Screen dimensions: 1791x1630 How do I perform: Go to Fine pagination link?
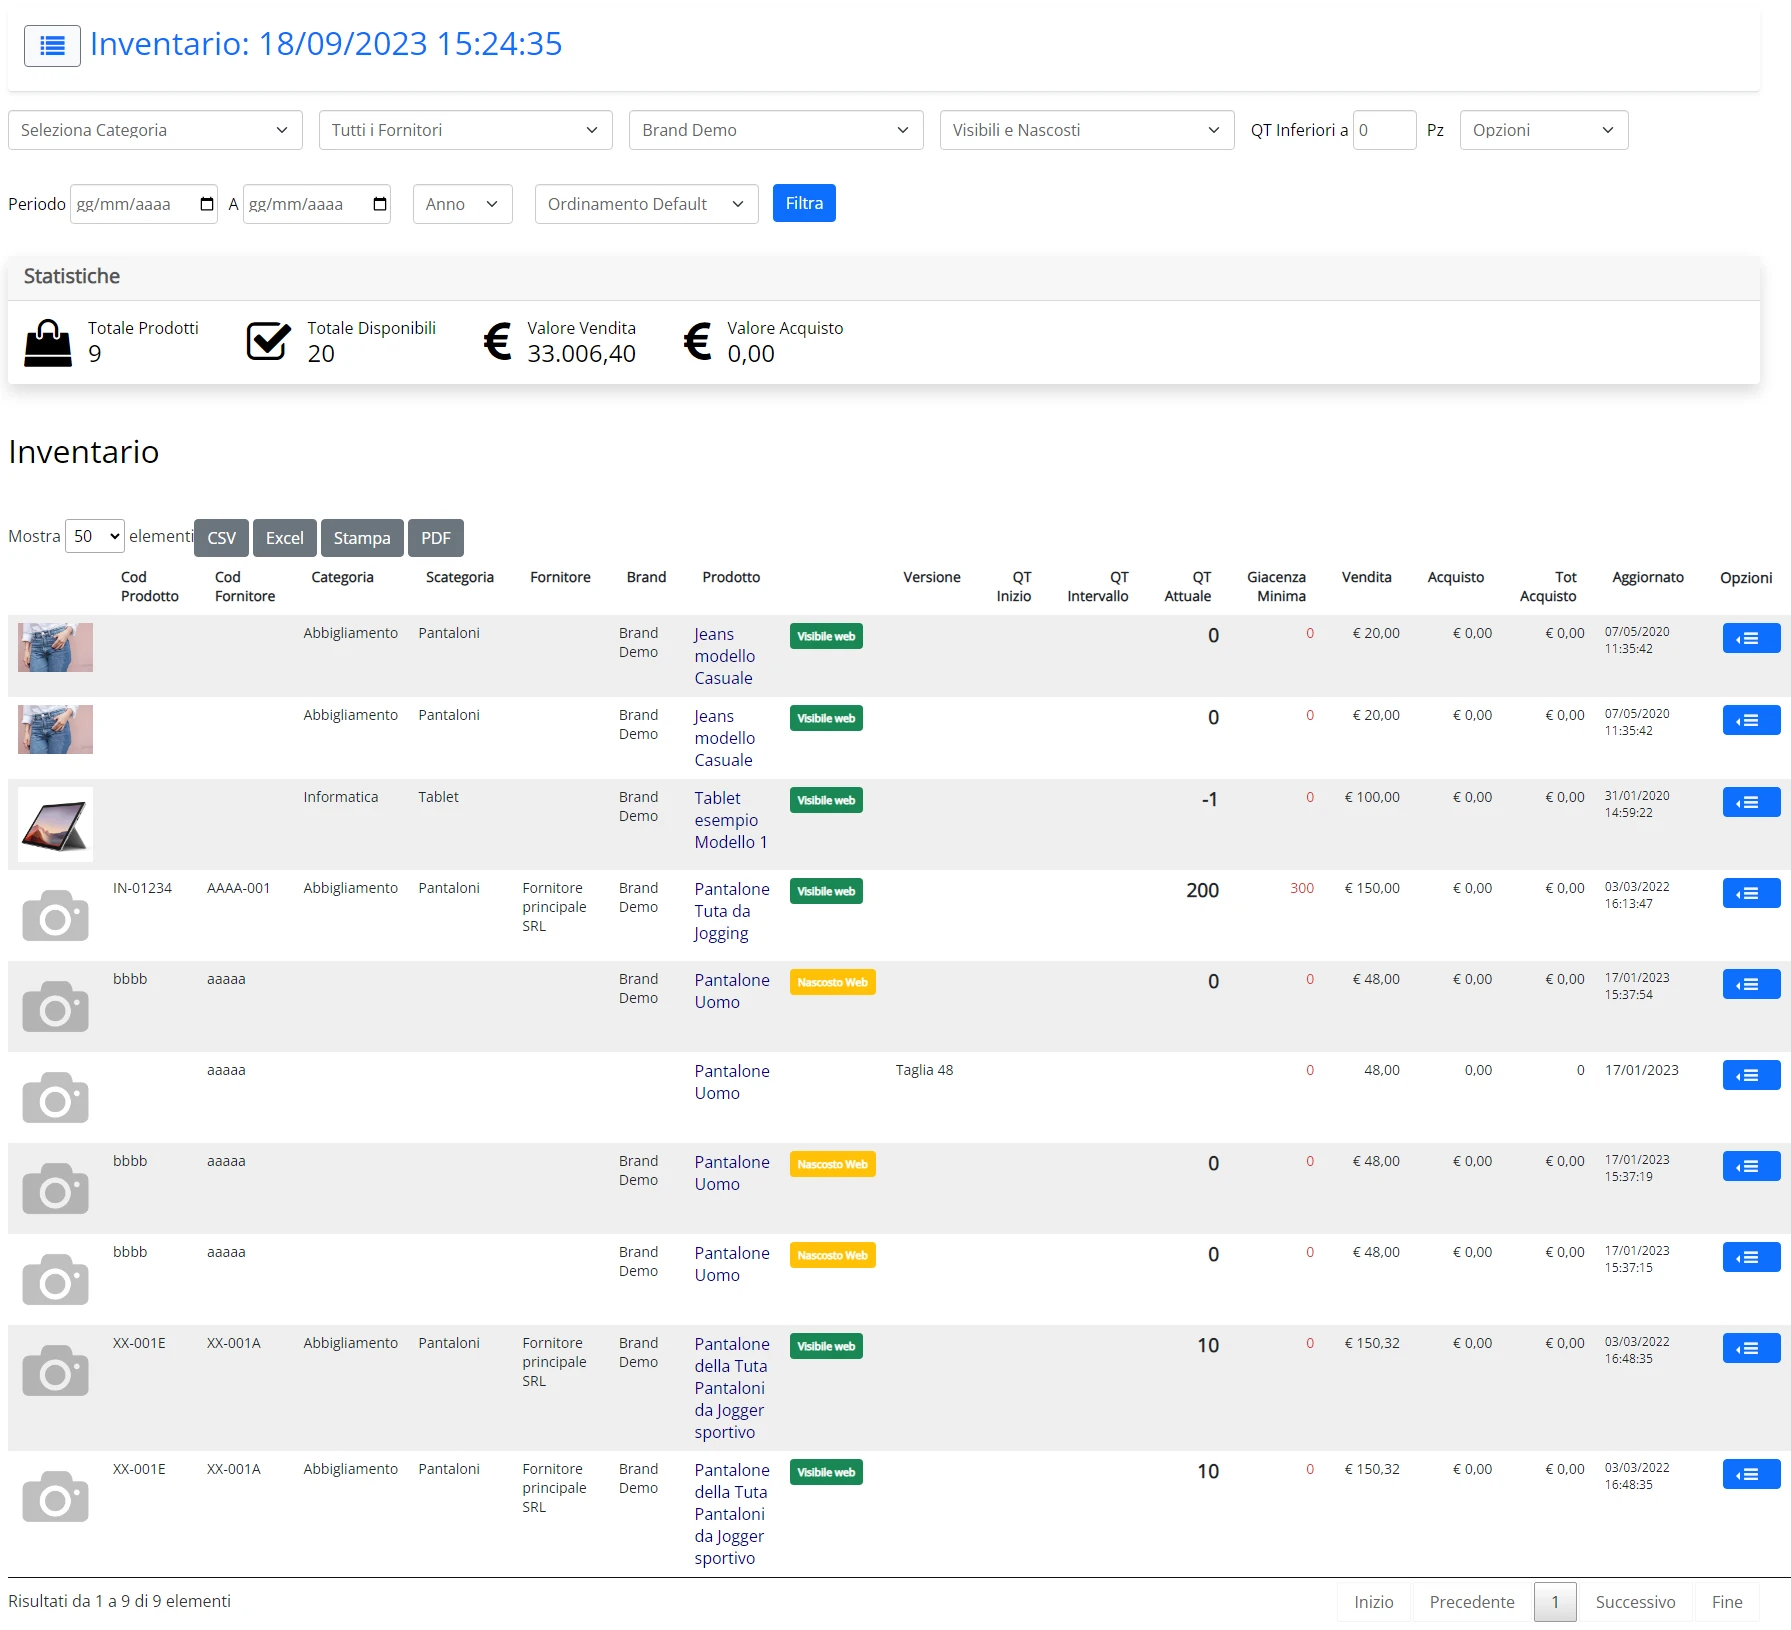pyautogui.click(x=1727, y=1602)
